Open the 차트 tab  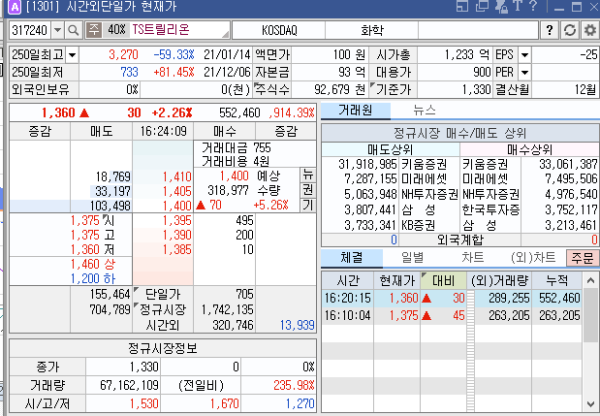pos(473,258)
